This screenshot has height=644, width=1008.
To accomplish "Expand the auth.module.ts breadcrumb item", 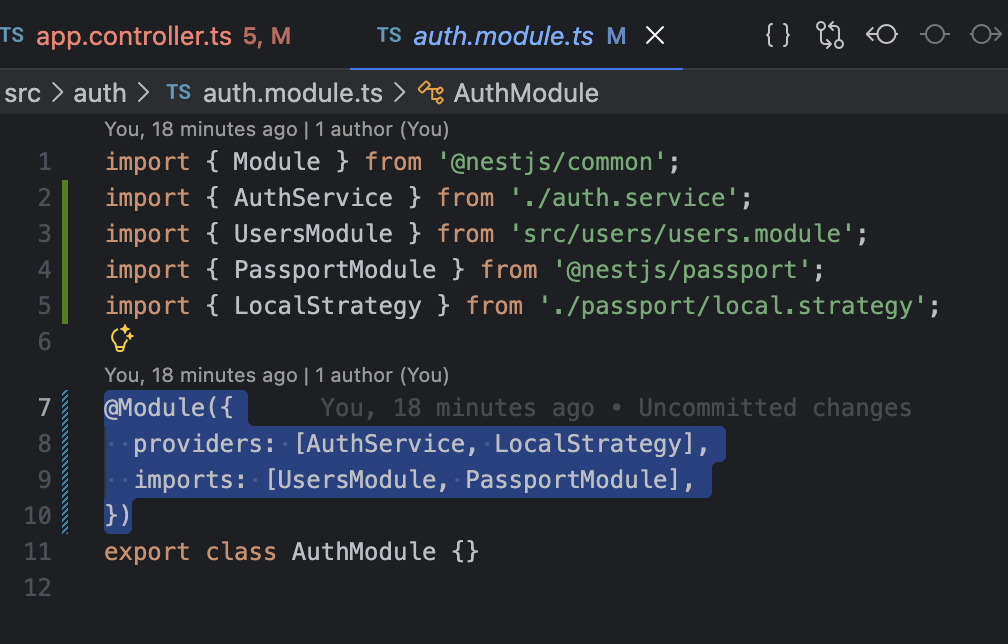I will 292,93.
